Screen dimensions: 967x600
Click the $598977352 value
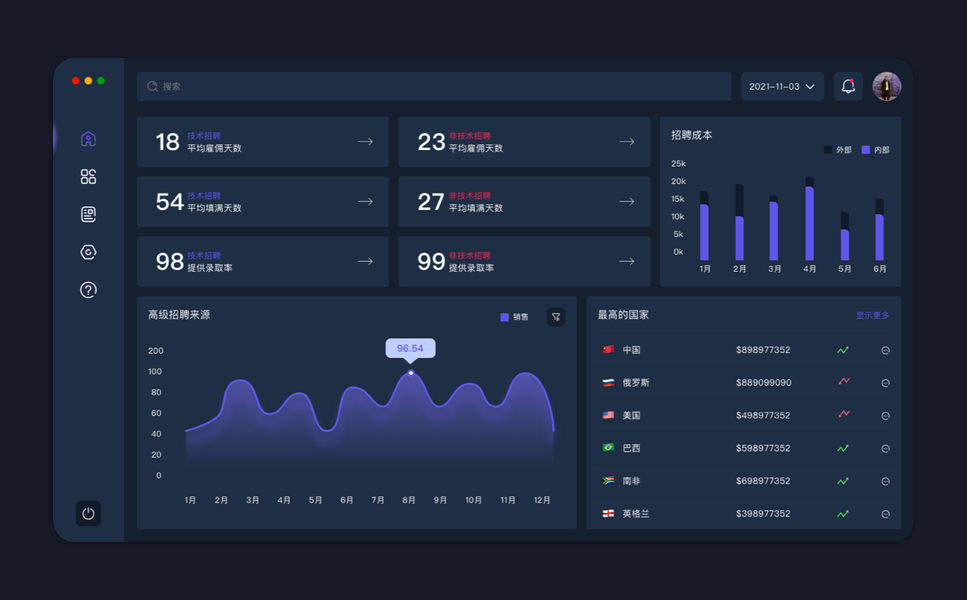[x=763, y=448]
